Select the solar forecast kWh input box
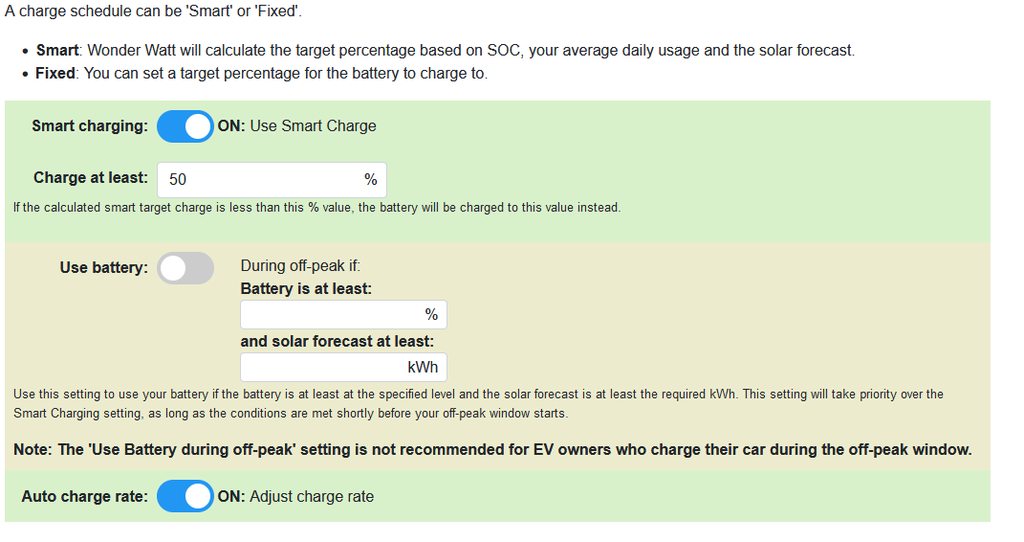The image size is (1024, 542). 320,367
